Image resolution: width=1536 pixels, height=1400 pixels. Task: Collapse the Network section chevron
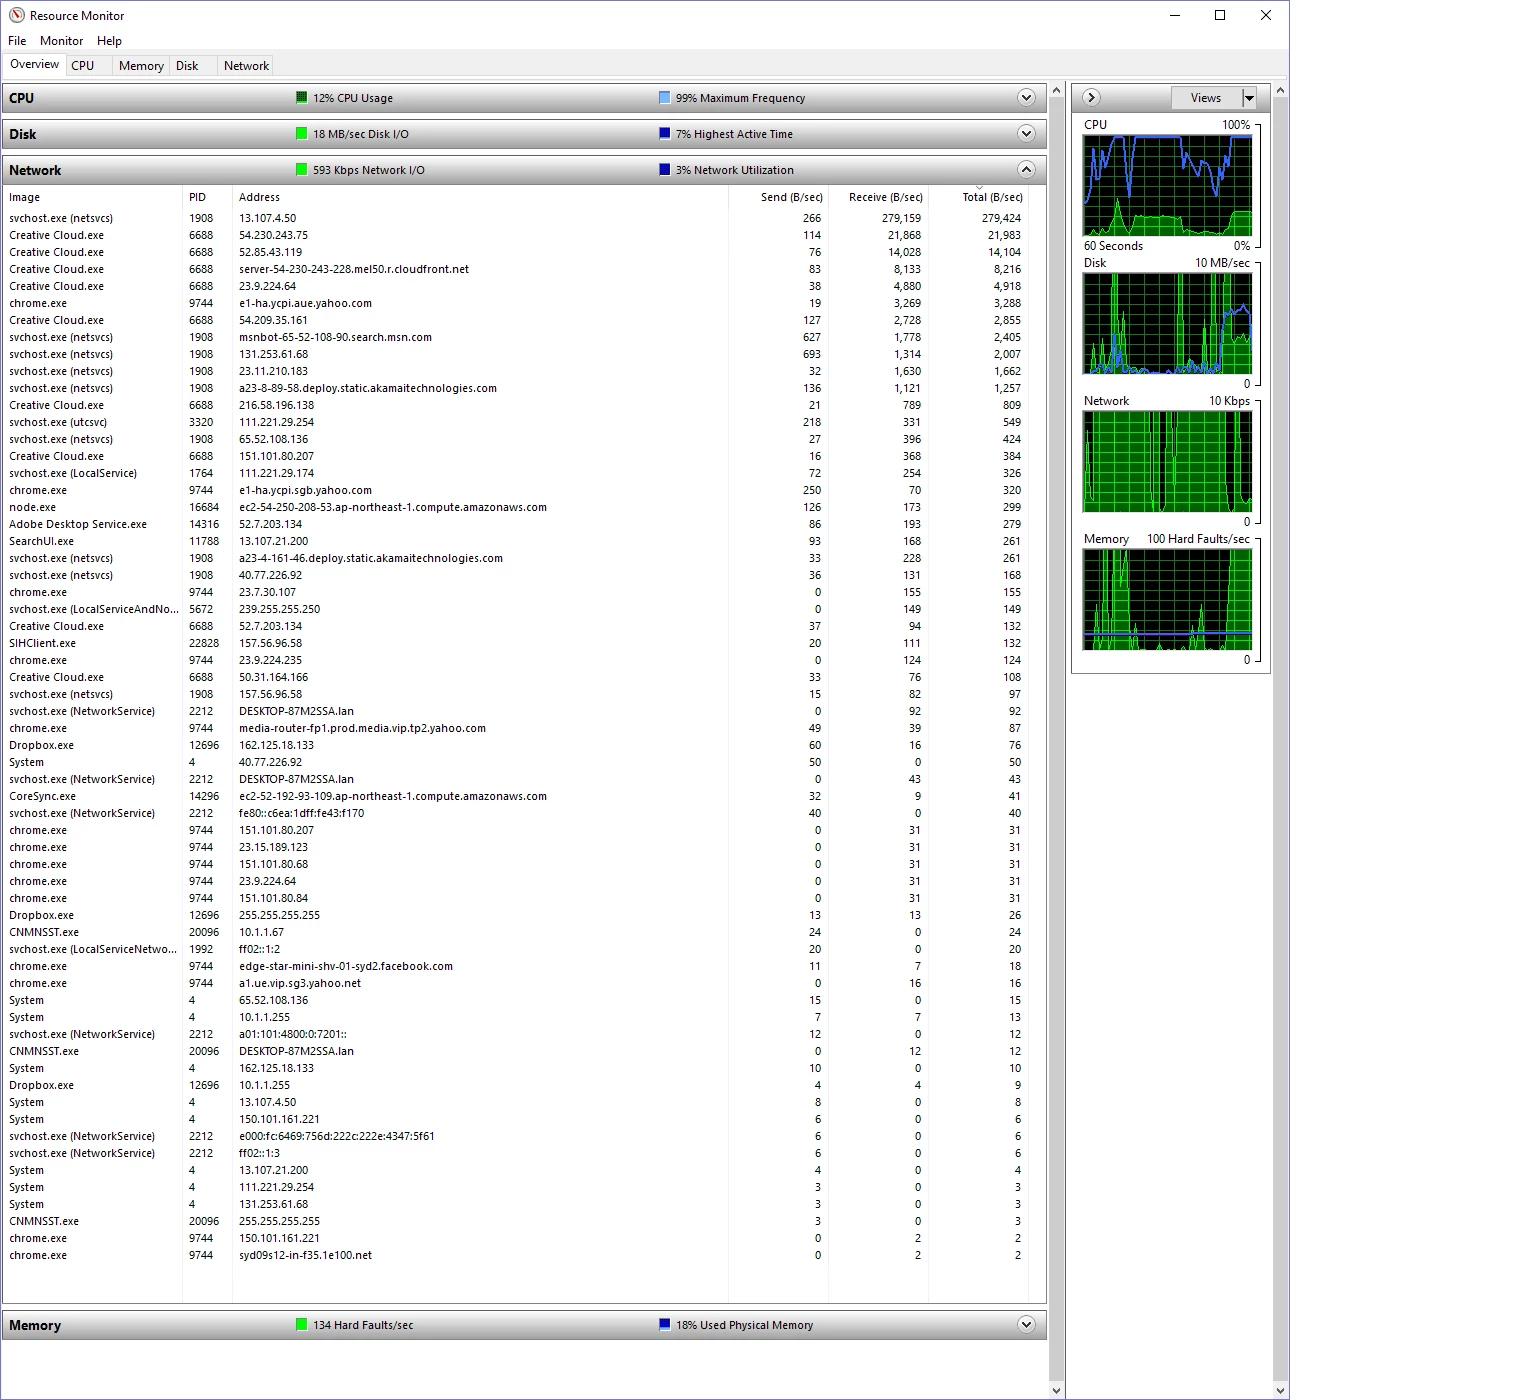1026,169
